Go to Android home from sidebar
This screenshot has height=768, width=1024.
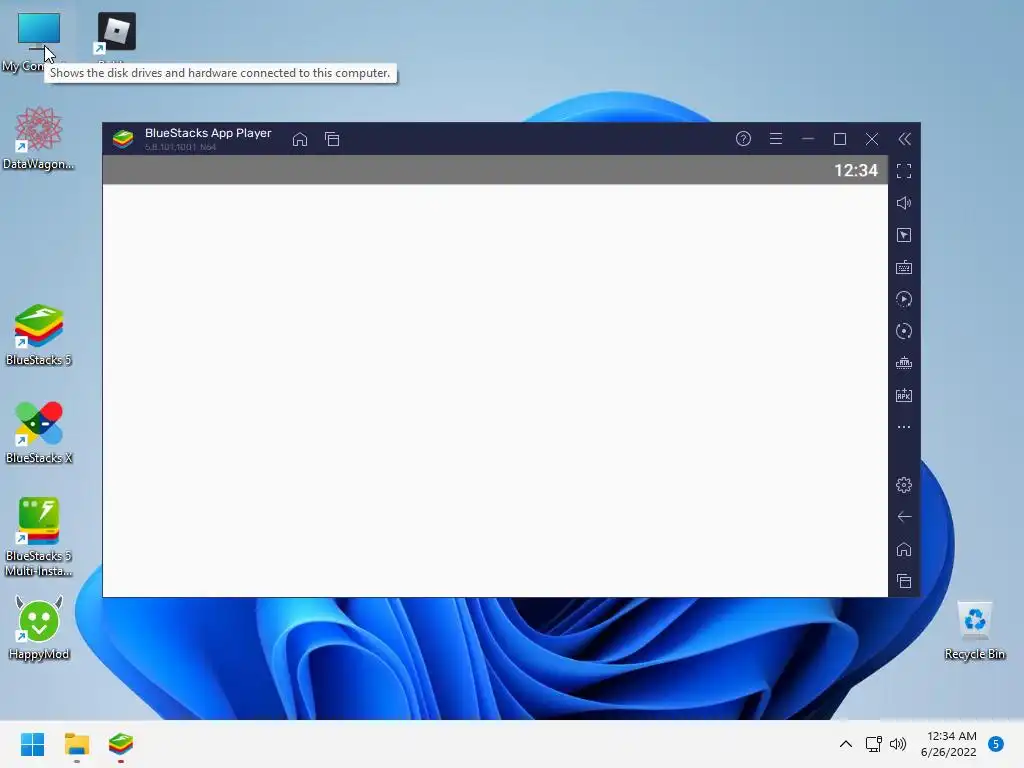point(904,549)
